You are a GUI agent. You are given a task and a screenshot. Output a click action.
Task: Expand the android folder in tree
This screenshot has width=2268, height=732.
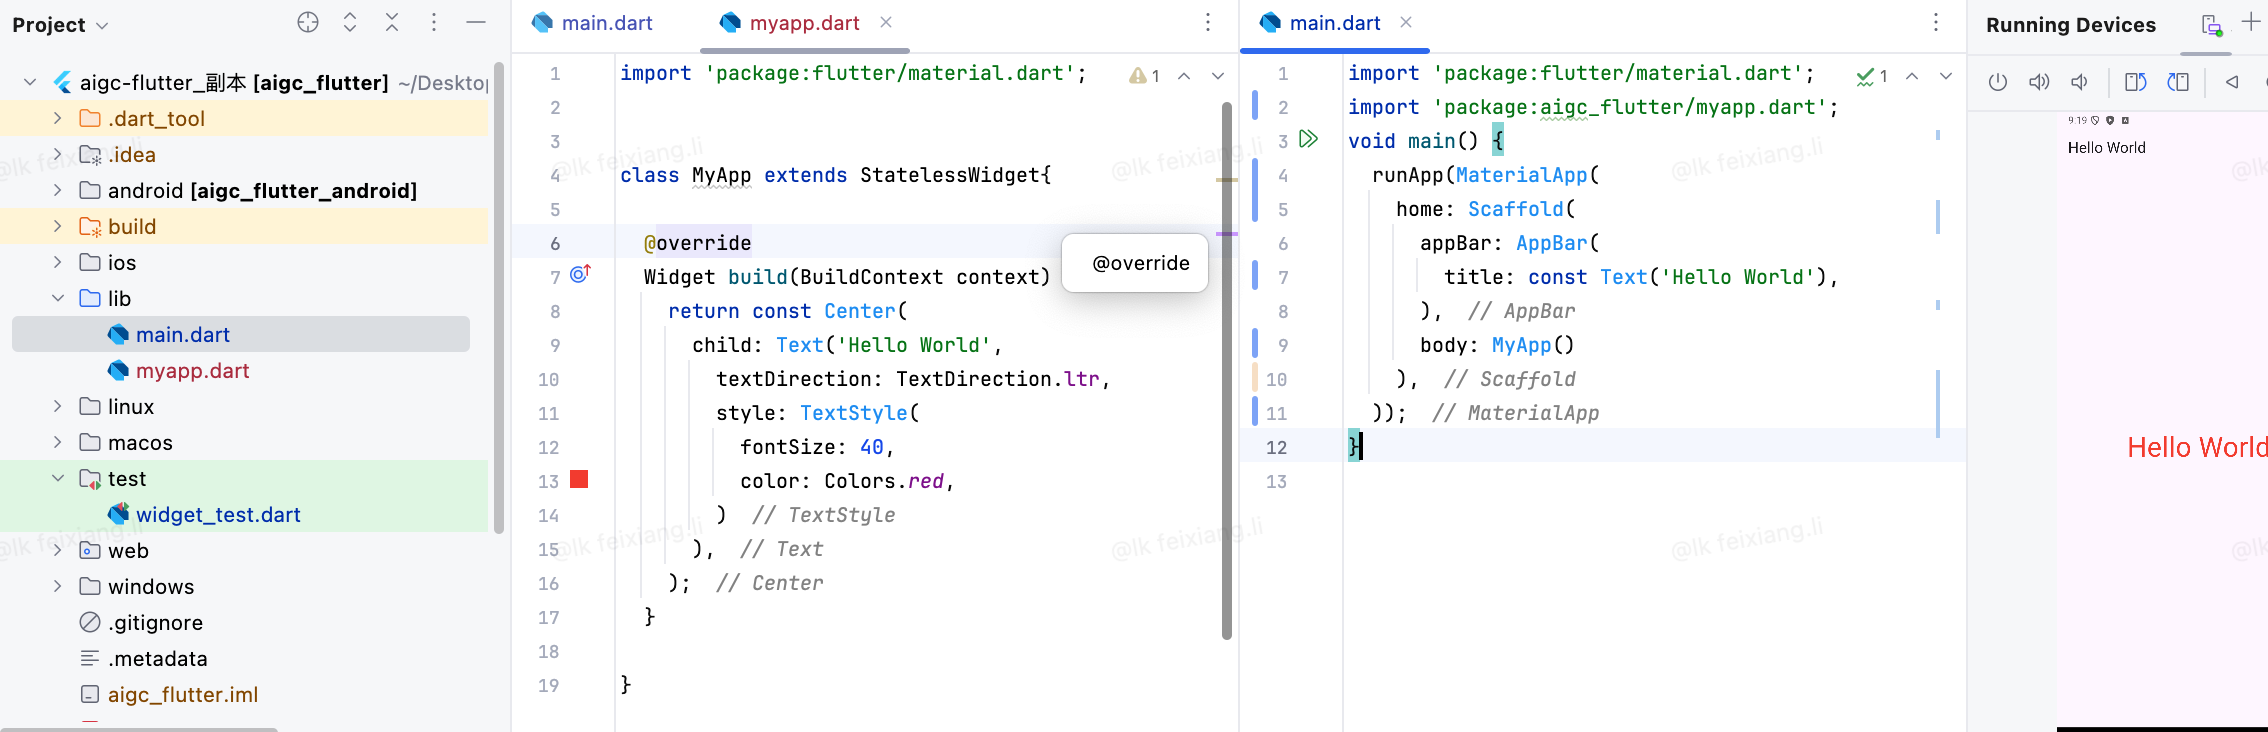57,190
